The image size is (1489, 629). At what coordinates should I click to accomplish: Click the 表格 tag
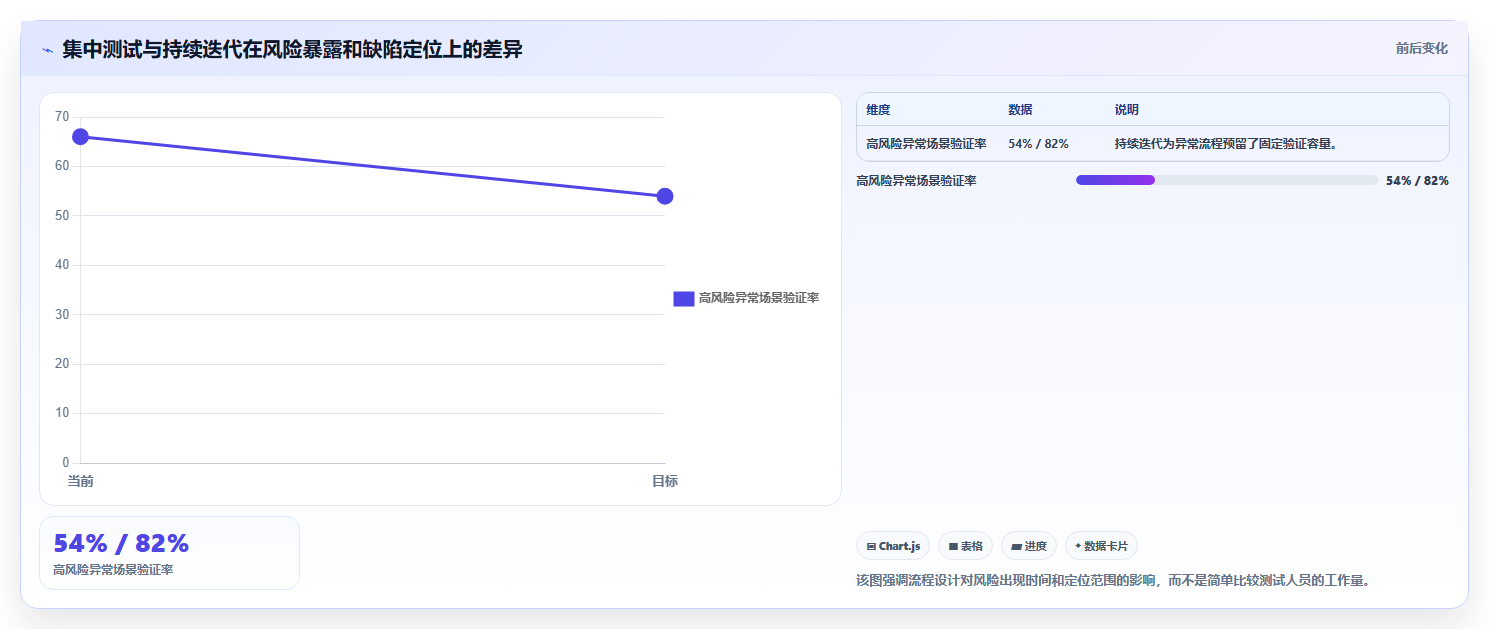(965, 546)
